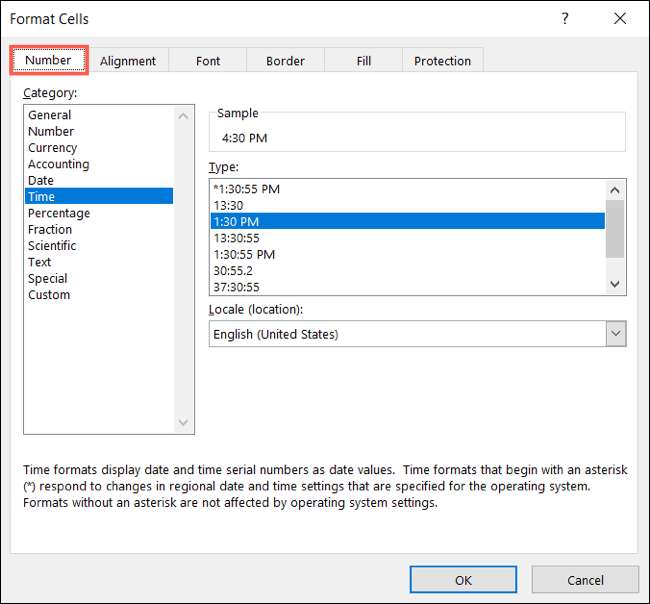
Task: Open the Locale location dropdown
Action: click(x=615, y=334)
